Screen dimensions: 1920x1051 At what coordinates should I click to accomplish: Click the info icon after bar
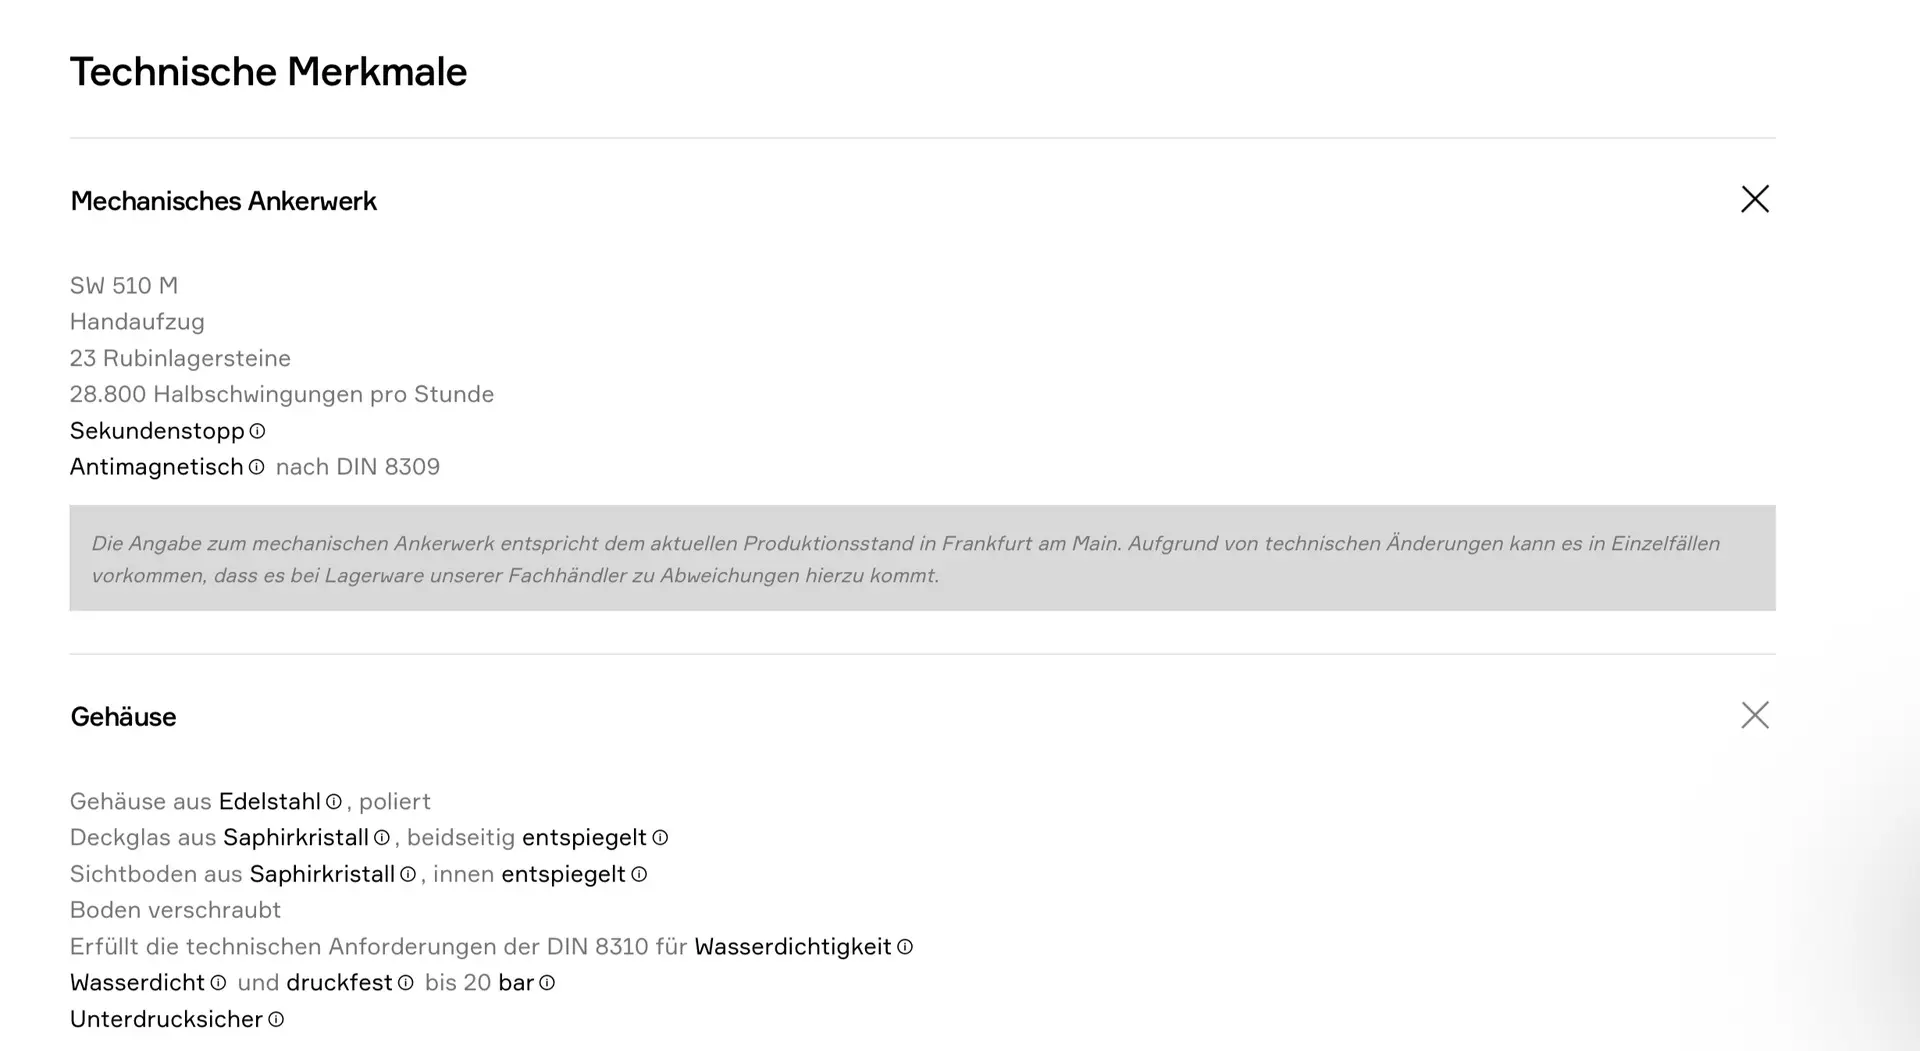547,983
